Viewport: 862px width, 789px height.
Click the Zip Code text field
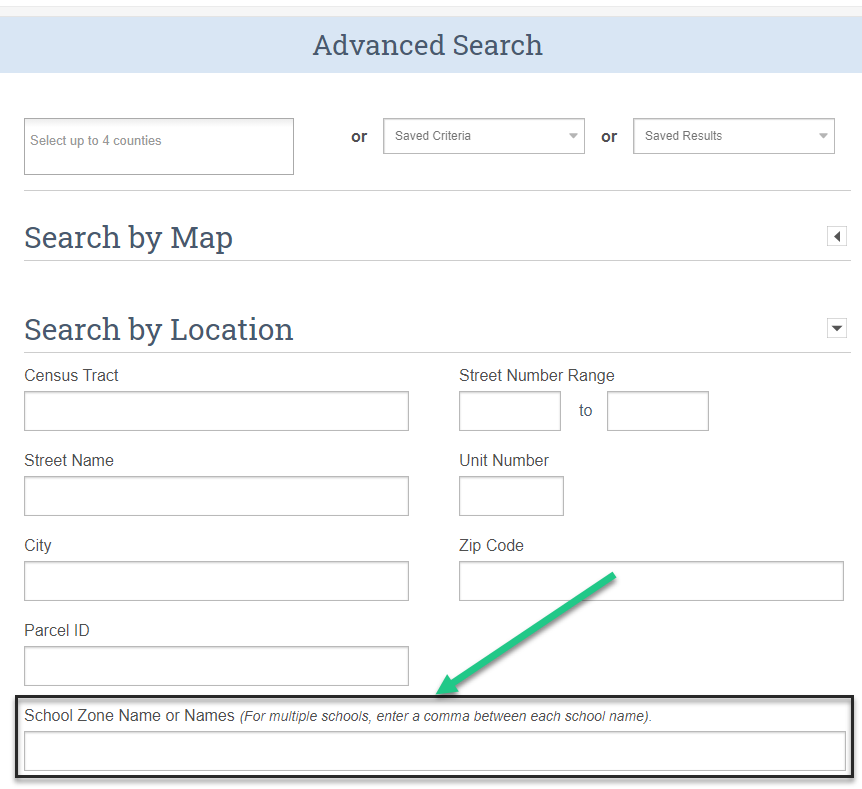click(651, 581)
